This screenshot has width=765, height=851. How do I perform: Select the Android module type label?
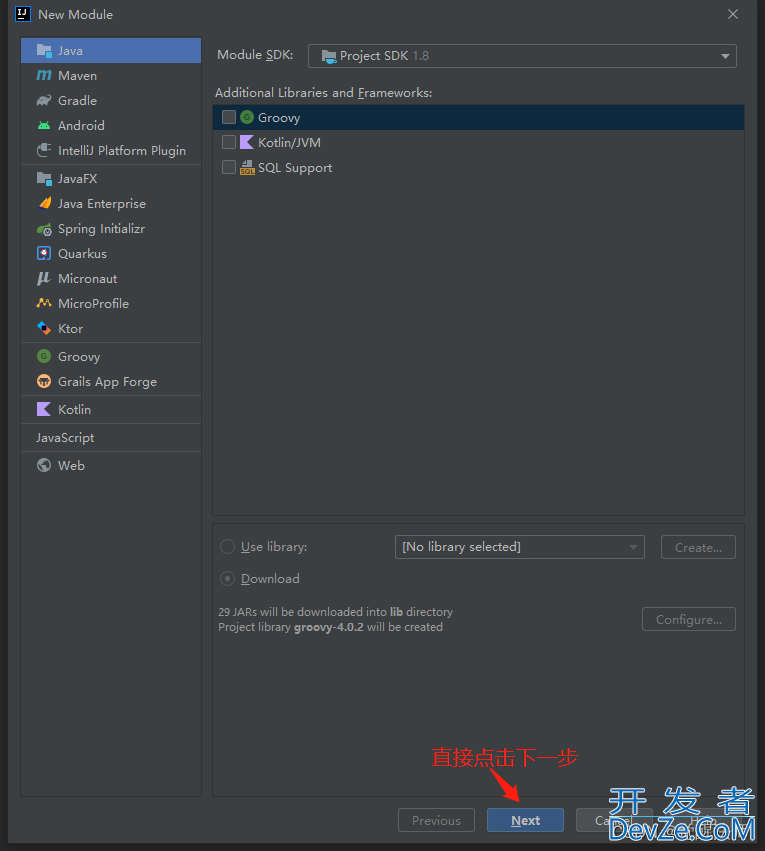tap(81, 125)
